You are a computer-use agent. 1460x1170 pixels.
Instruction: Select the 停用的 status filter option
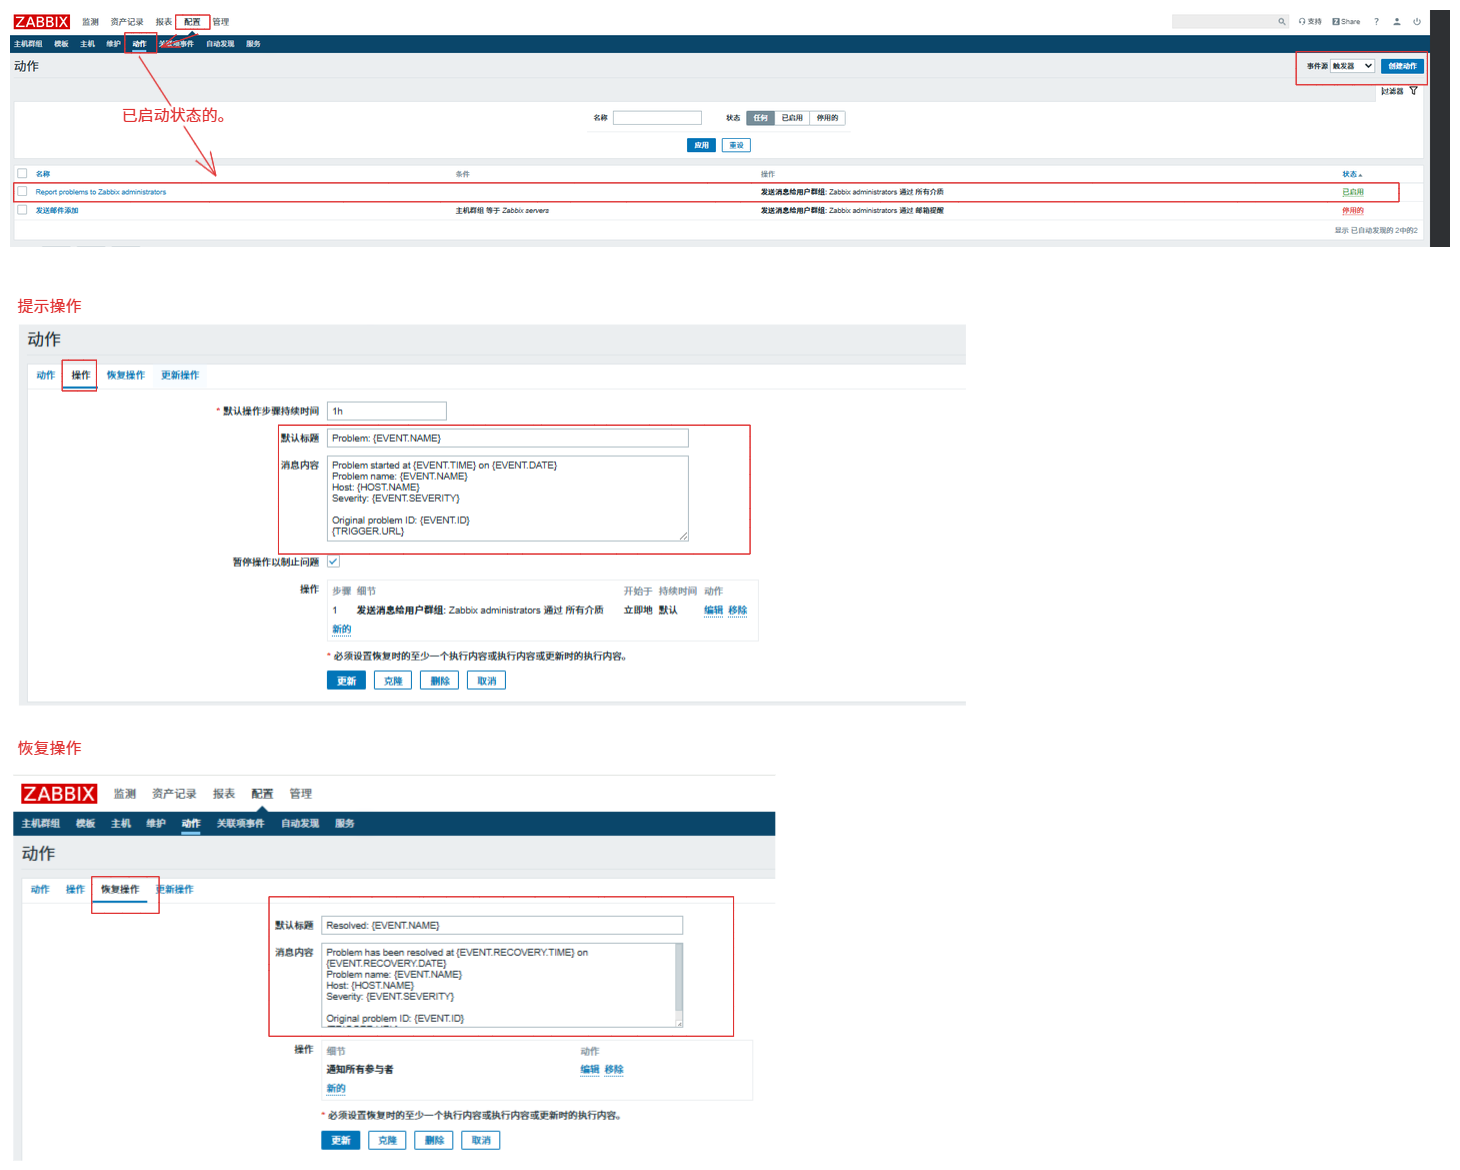[827, 118]
